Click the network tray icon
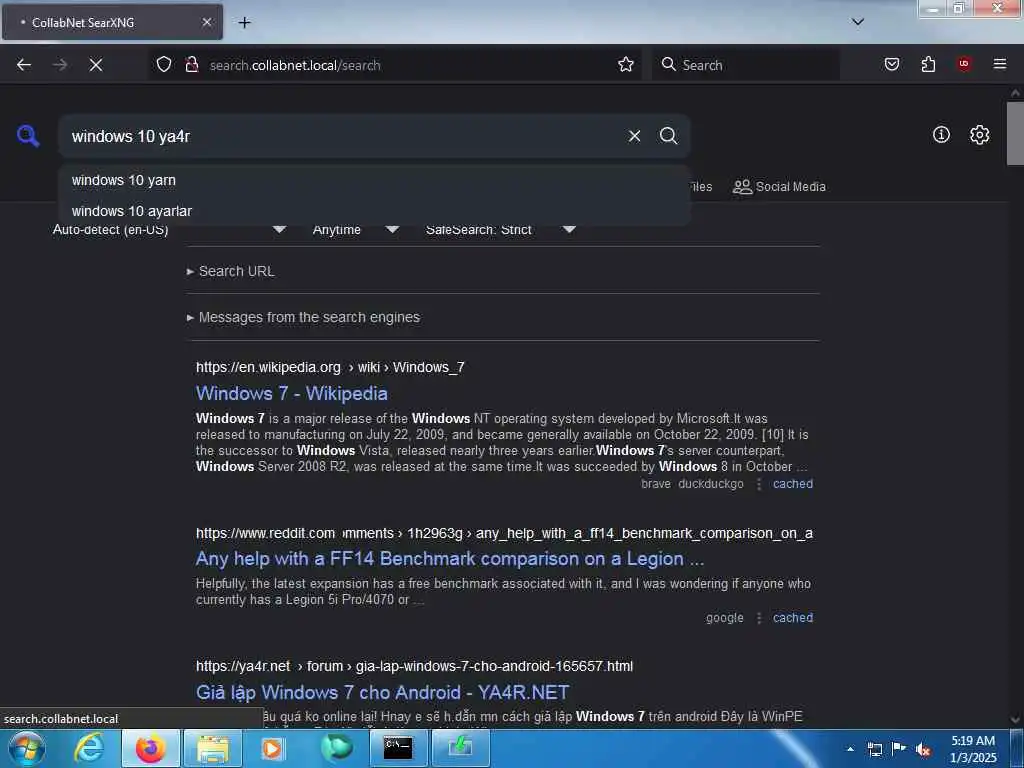The image size is (1024, 768). (x=874, y=750)
